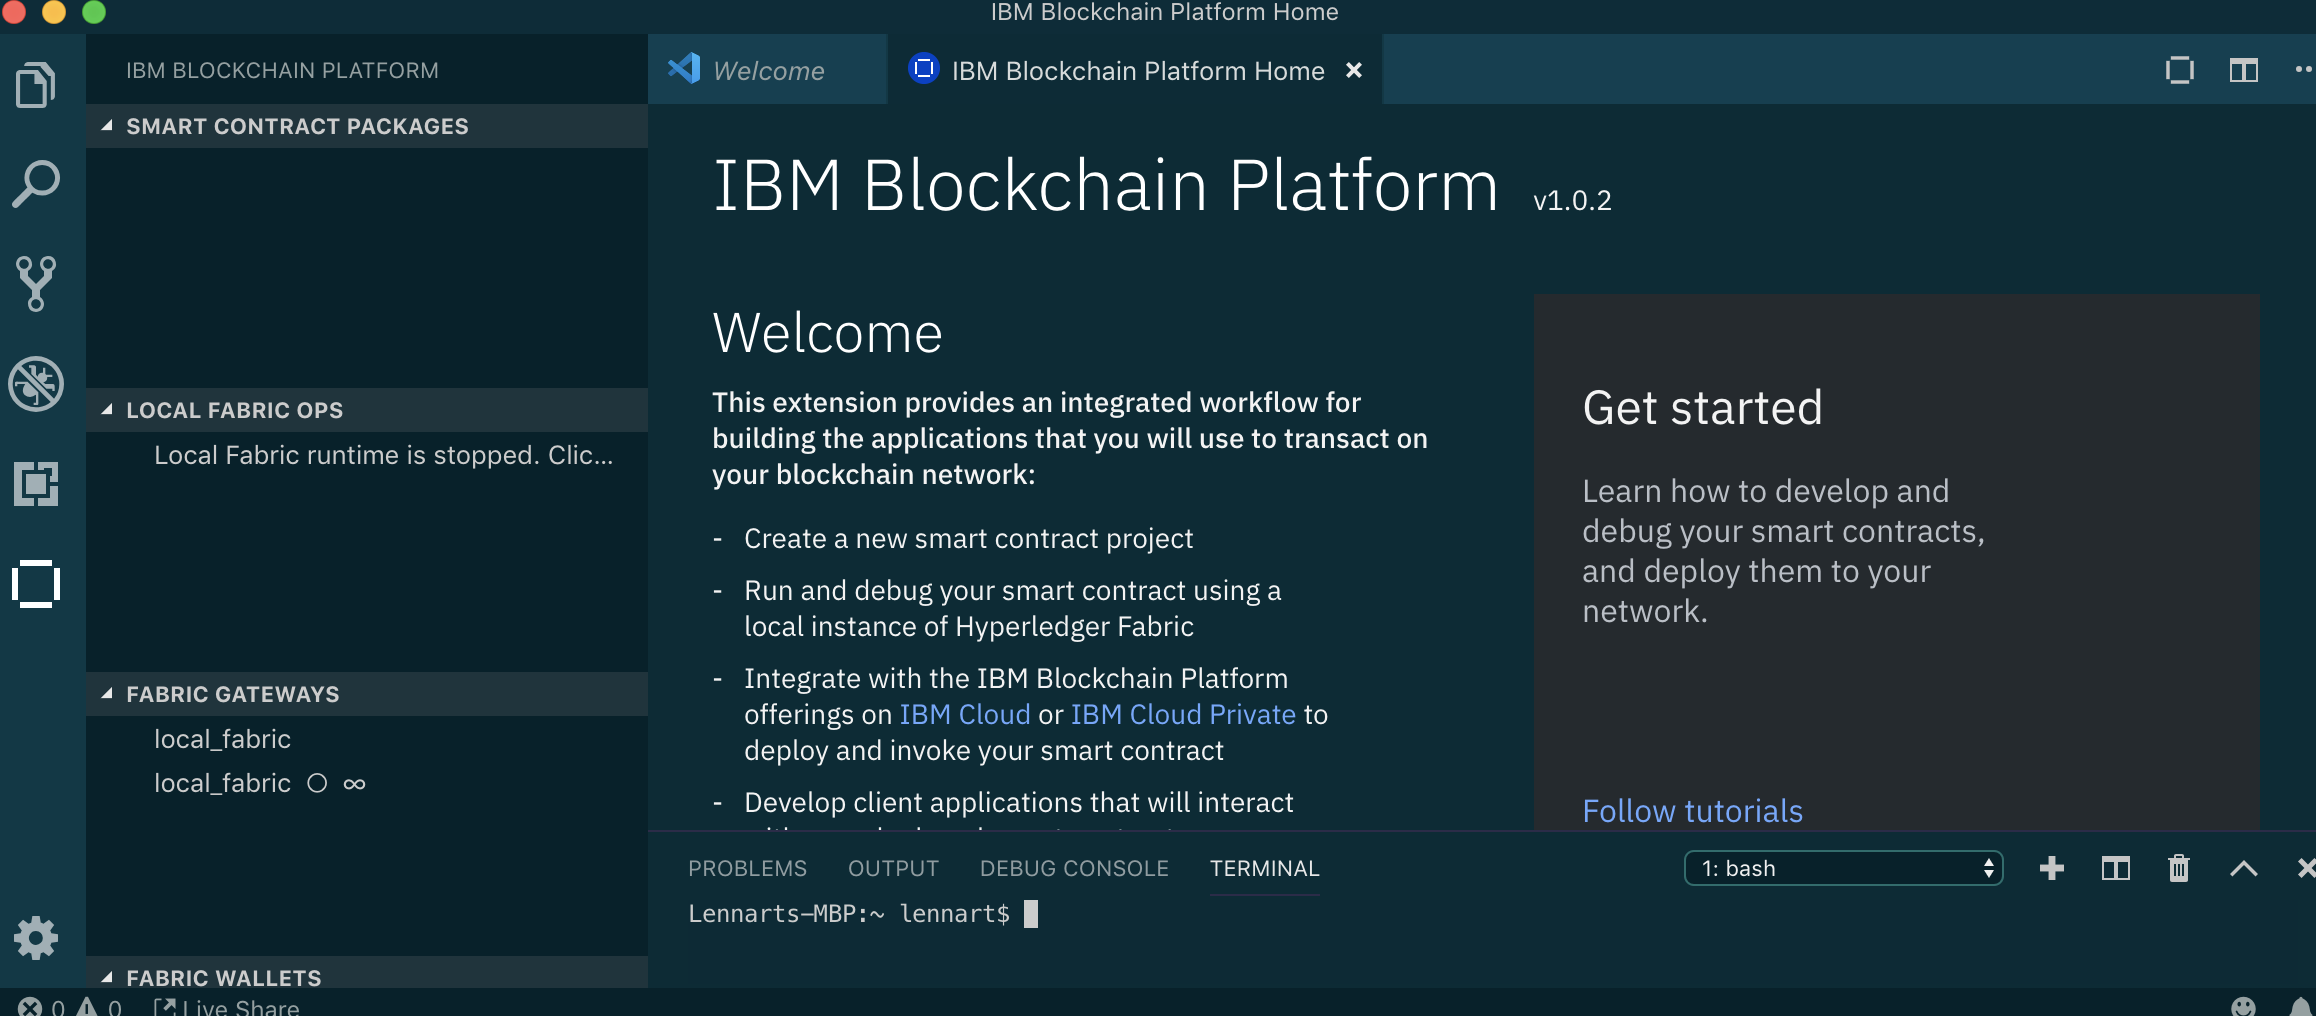Switch to the Welcome tab
This screenshot has height=1016, width=2316.
(767, 70)
